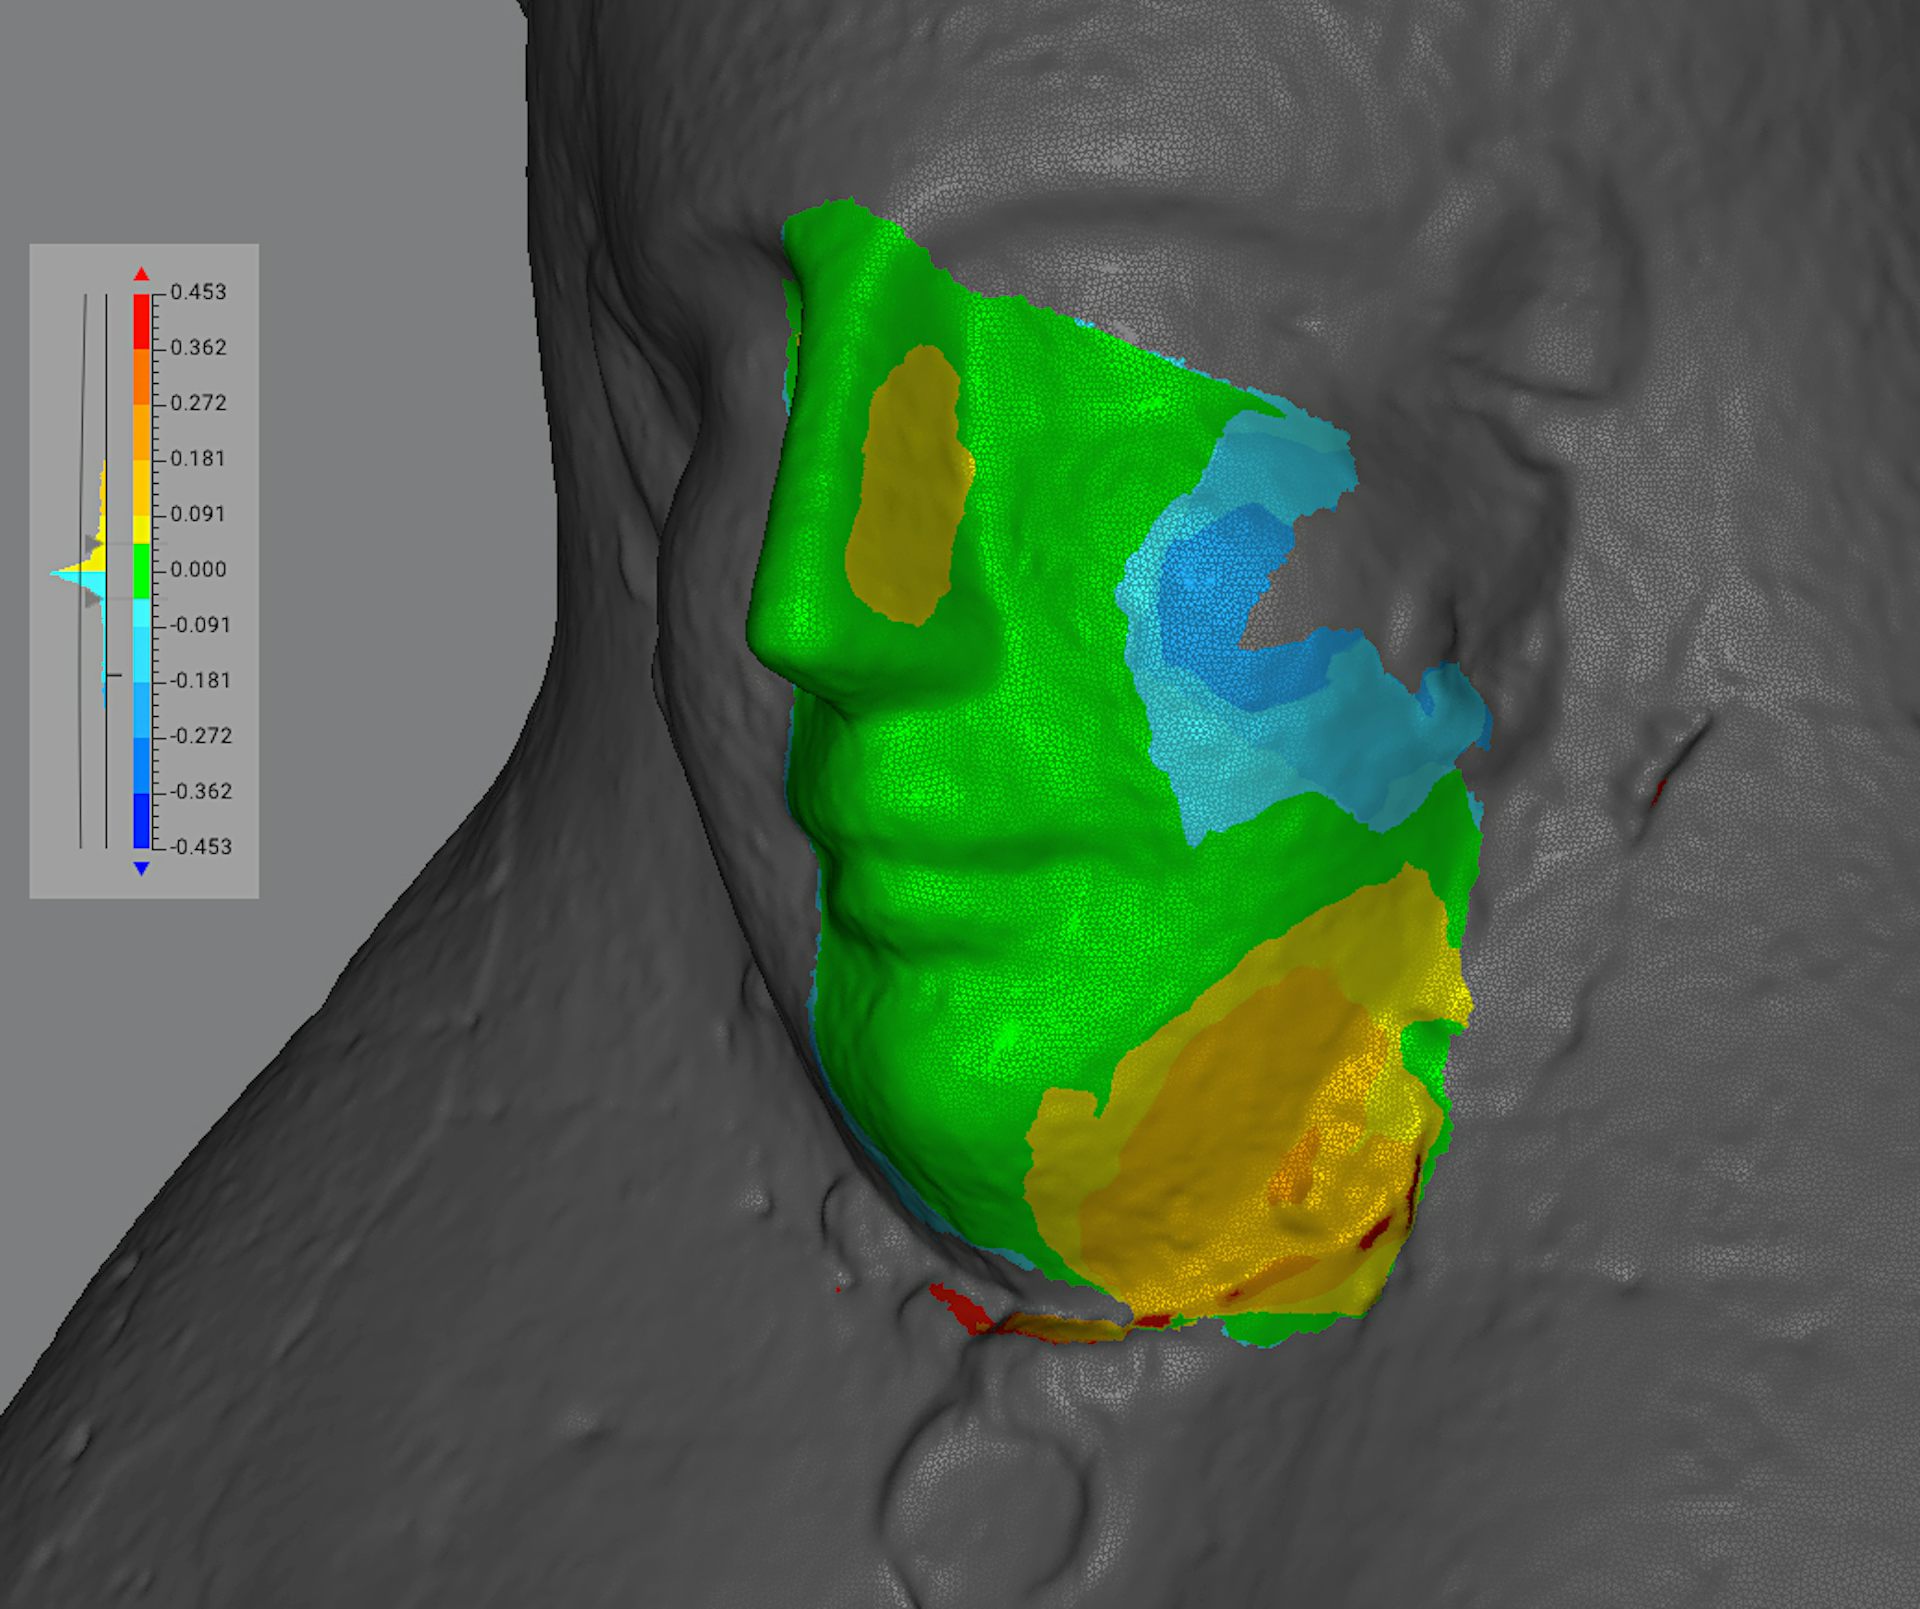This screenshot has height=1609, width=1920.
Task: Click the 0.000 scale label
Action: click(198, 570)
